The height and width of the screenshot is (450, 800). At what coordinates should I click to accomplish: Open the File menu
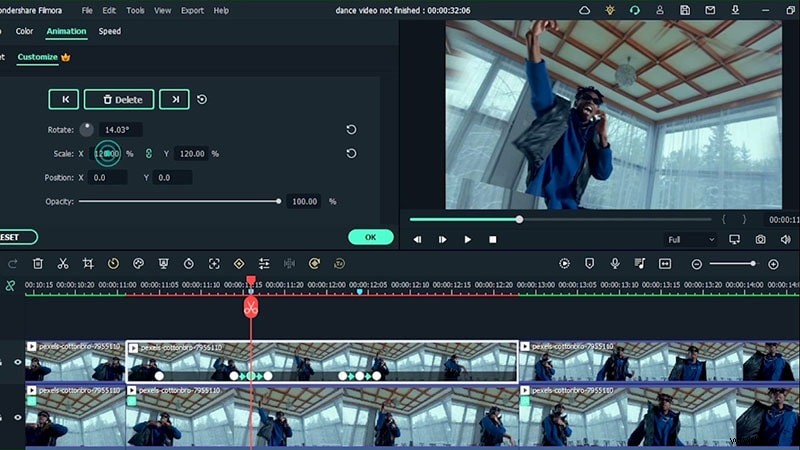pyautogui.click(x=87, y=10)
